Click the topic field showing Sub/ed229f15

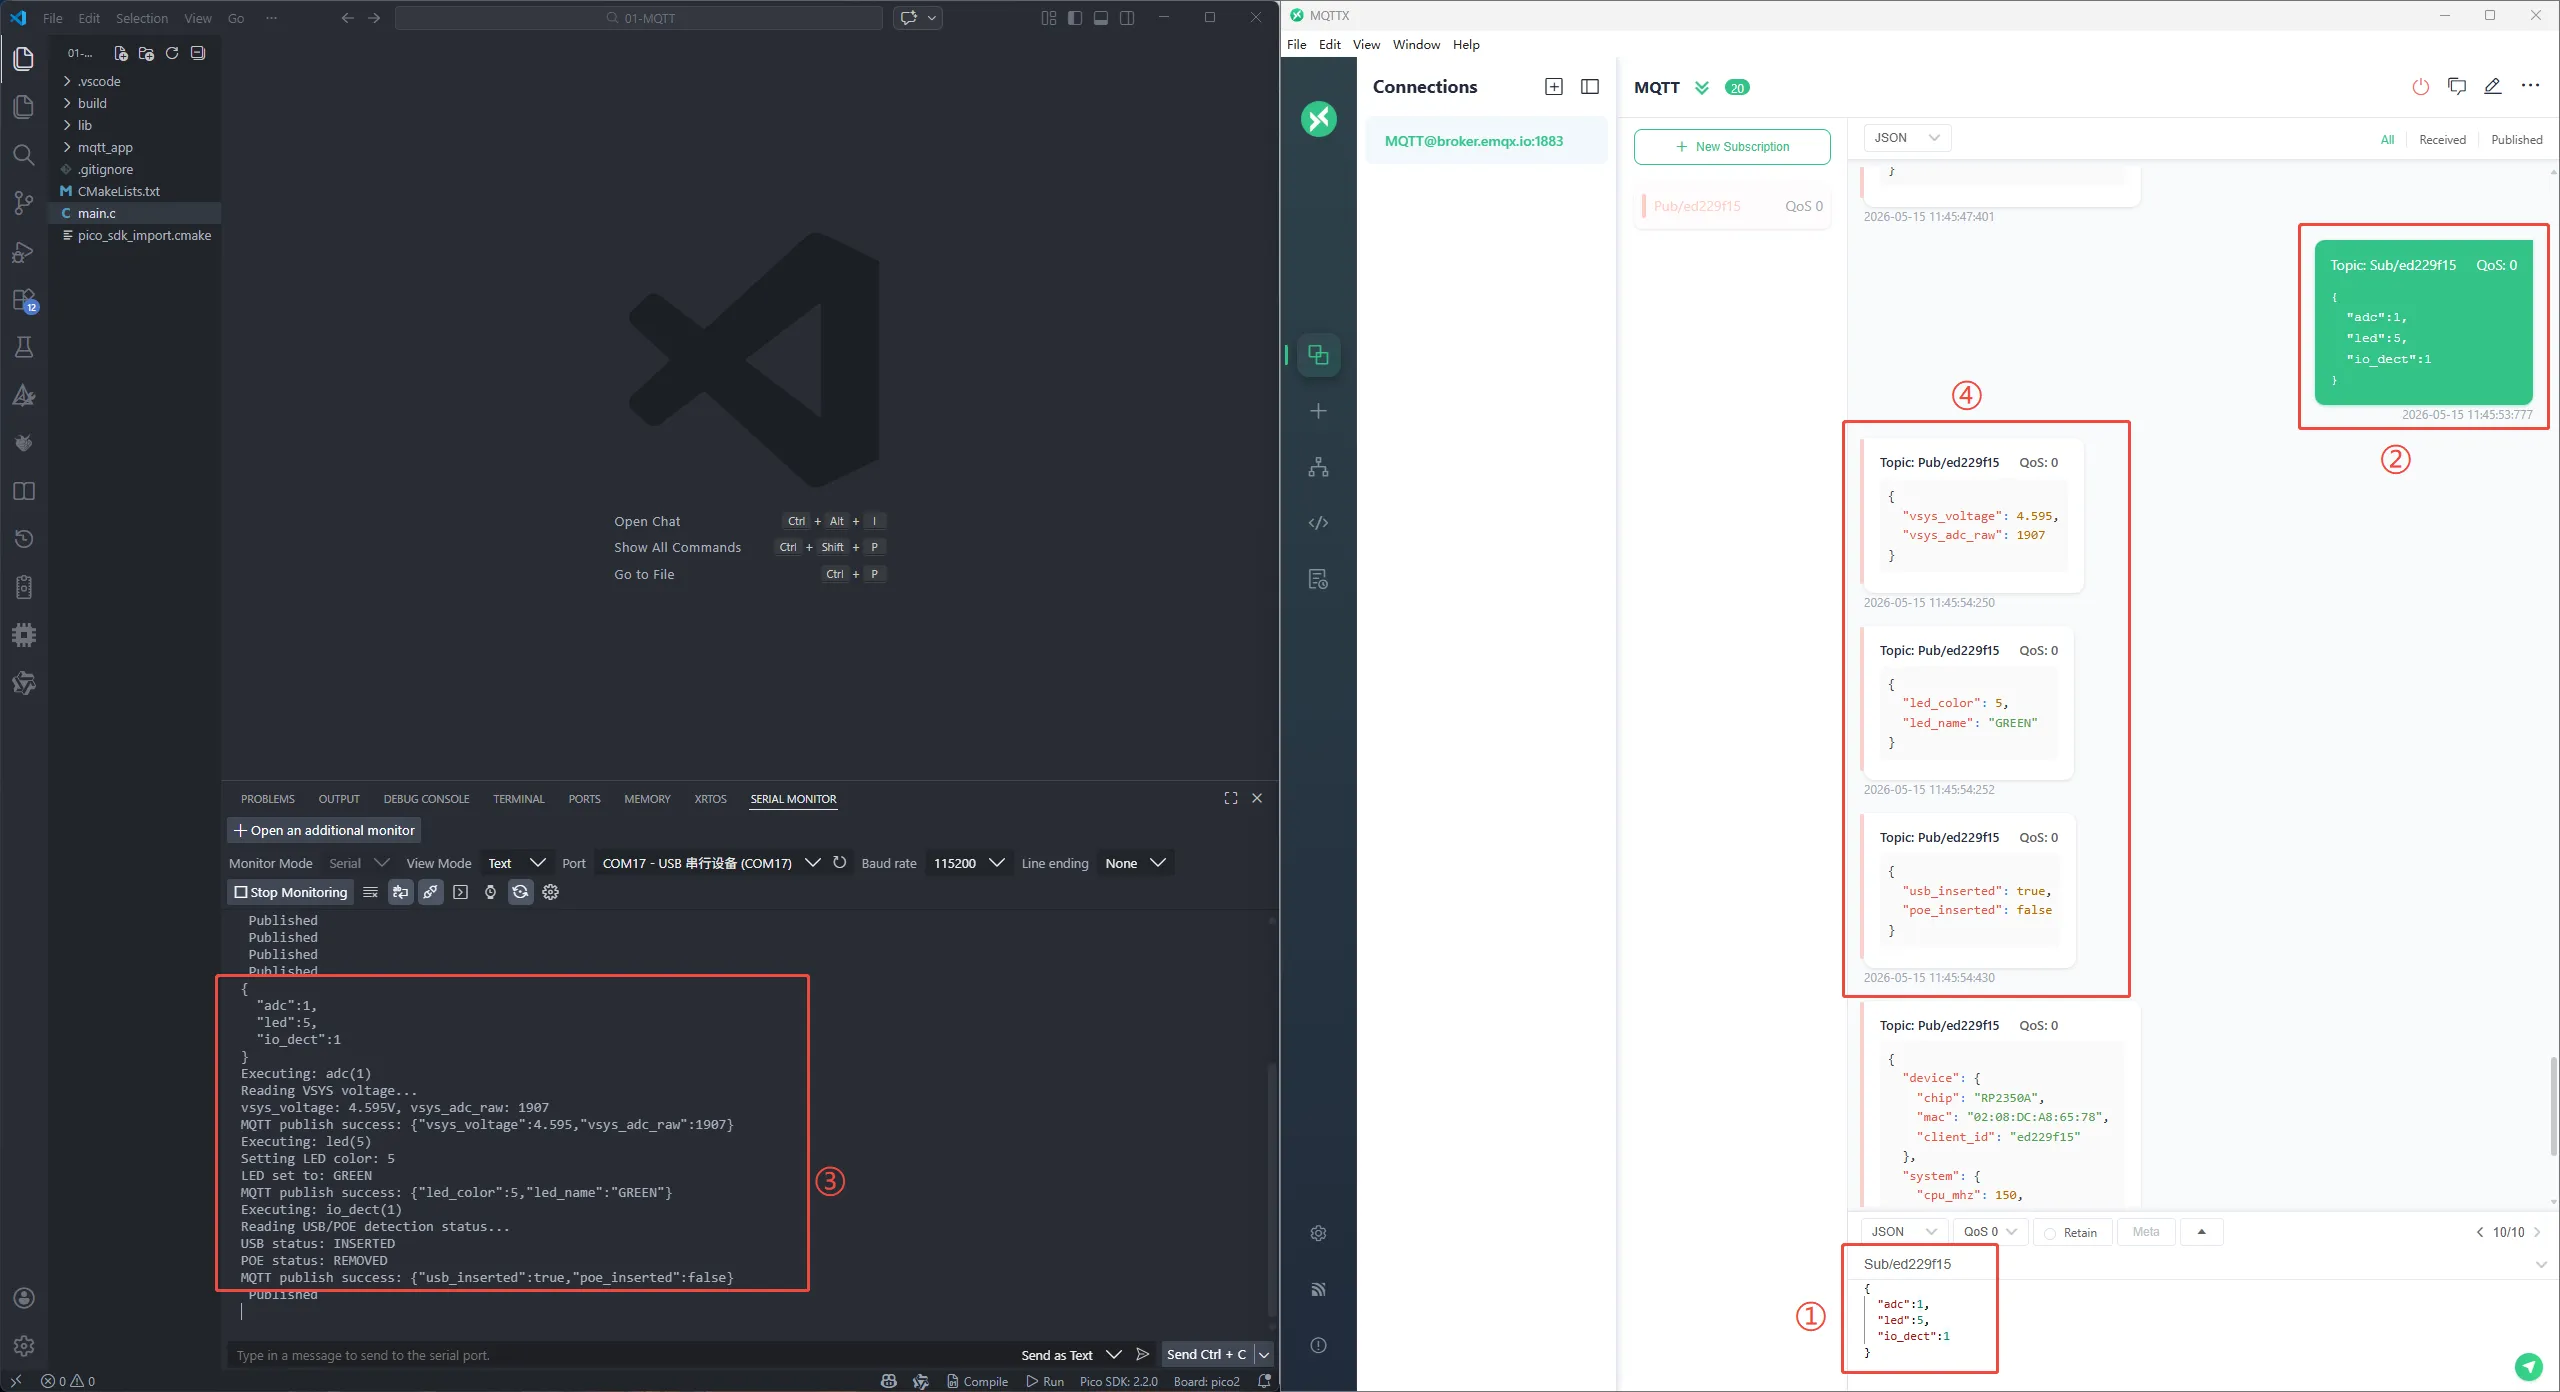click(2200, 1264)
